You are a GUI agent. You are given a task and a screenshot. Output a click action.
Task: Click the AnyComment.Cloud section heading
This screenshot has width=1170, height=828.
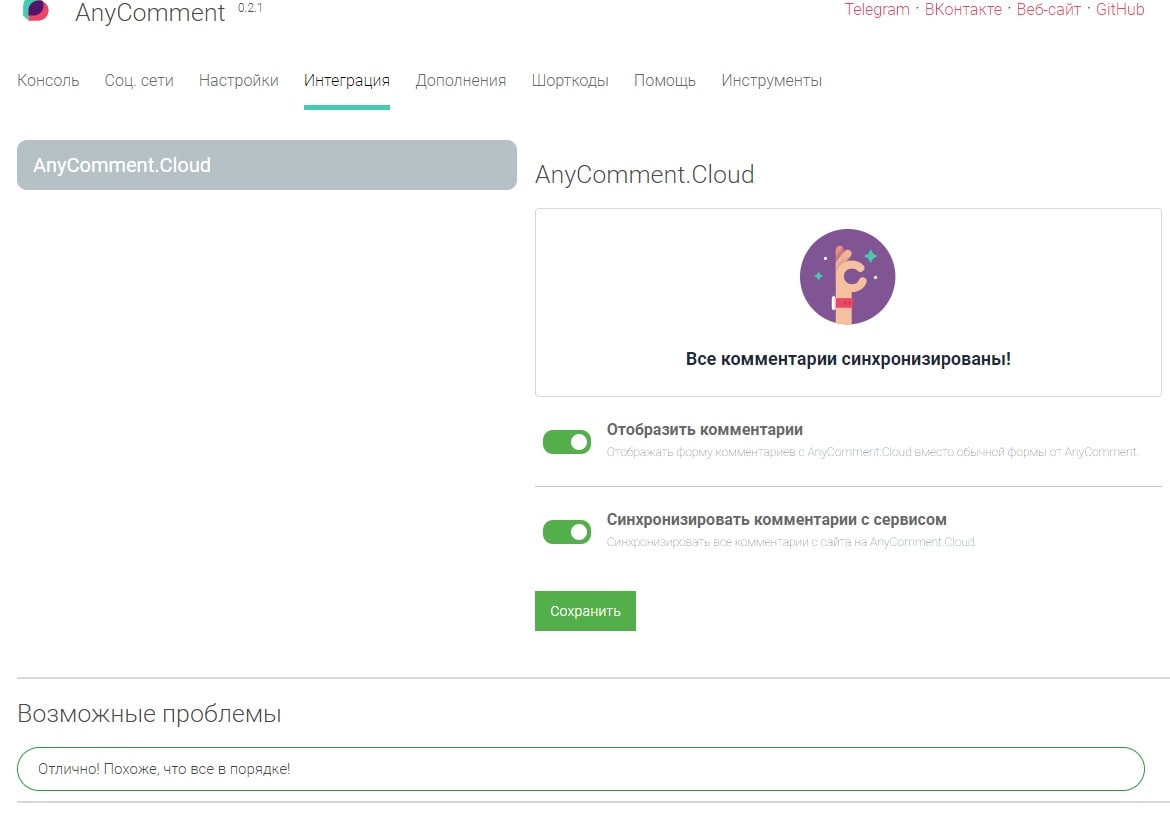645,175
